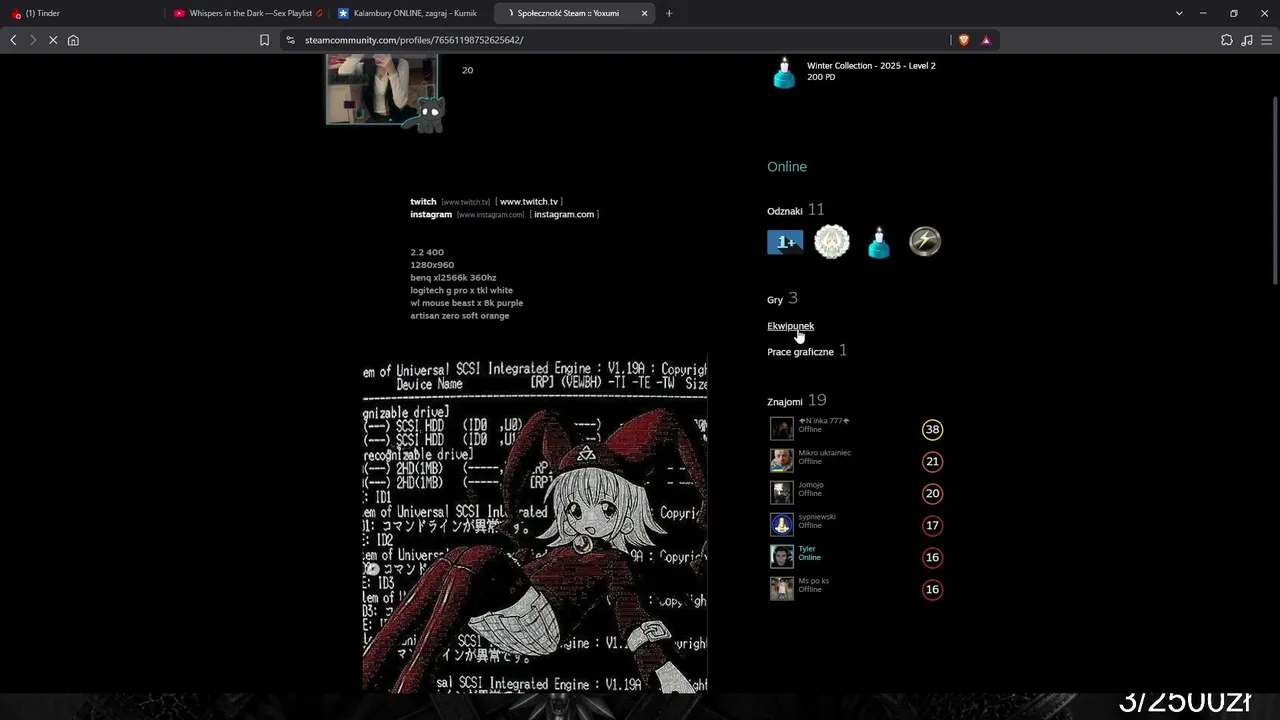Click the page vertical scrollbar
Screen dimensions: 1280x720
[1274, 190]
